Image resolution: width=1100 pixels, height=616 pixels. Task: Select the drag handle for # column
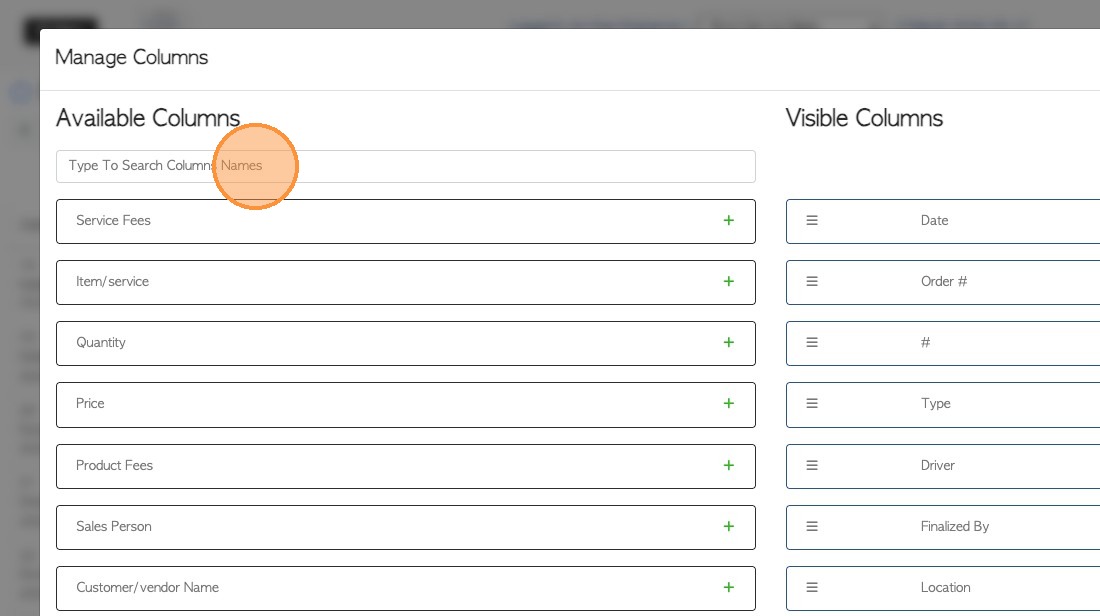pyautogui.click(x=812, y=343)
